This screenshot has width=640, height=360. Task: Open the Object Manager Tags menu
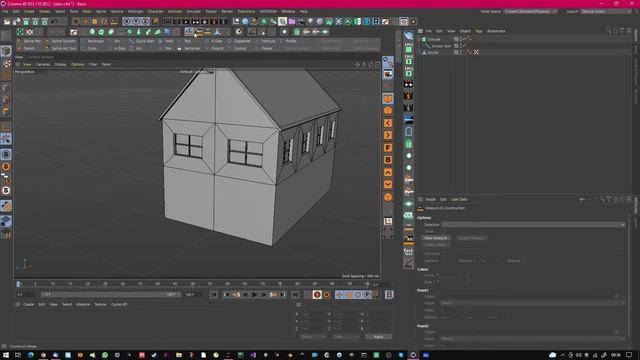478,31
